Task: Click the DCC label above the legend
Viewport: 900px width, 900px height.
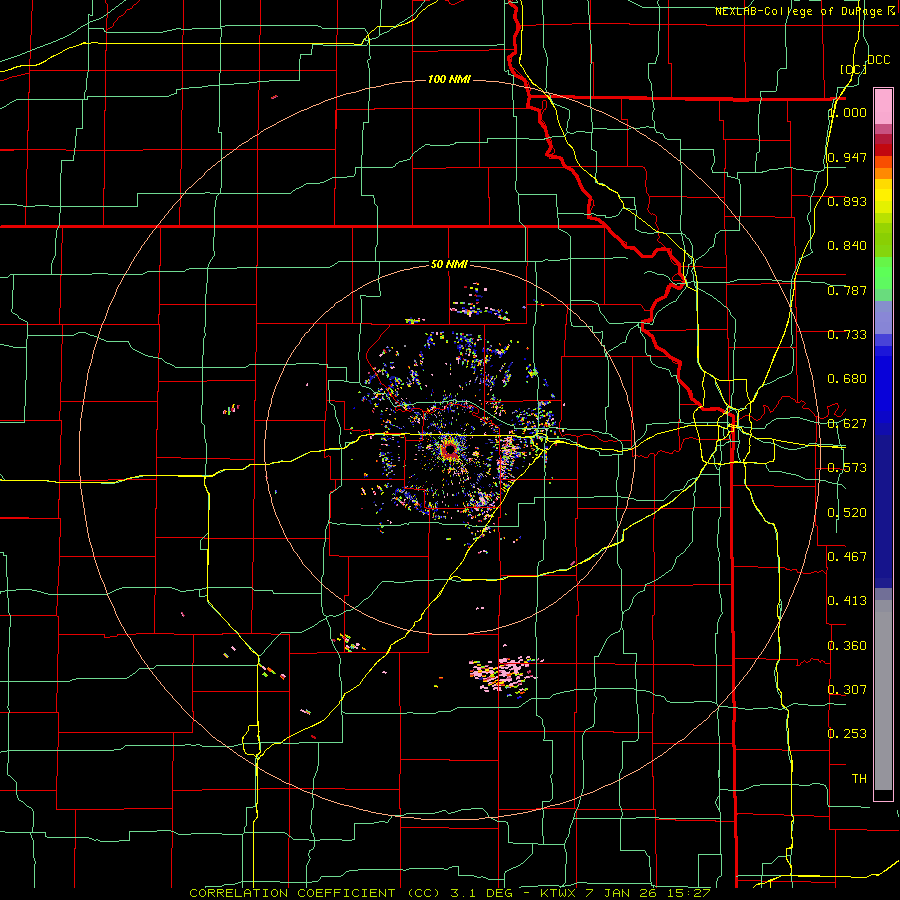Action: tap(878, 60)
